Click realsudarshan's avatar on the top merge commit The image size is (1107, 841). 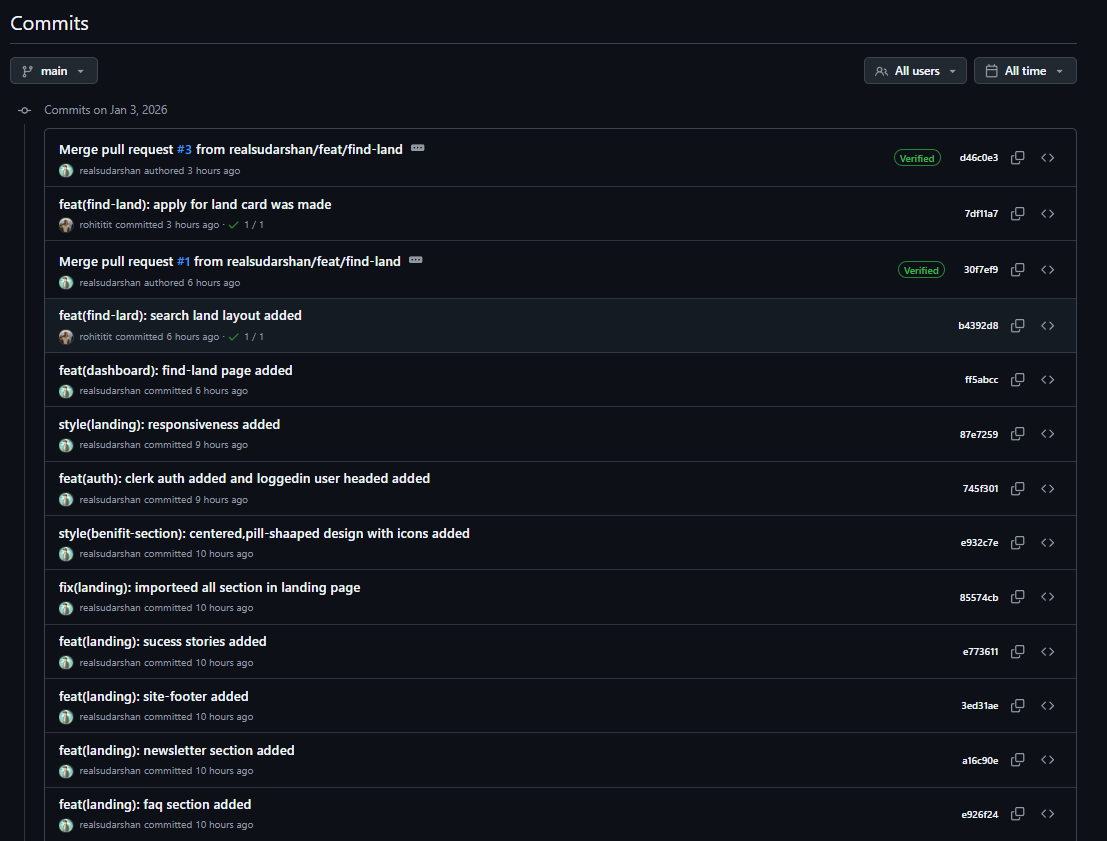pos(65,170)
